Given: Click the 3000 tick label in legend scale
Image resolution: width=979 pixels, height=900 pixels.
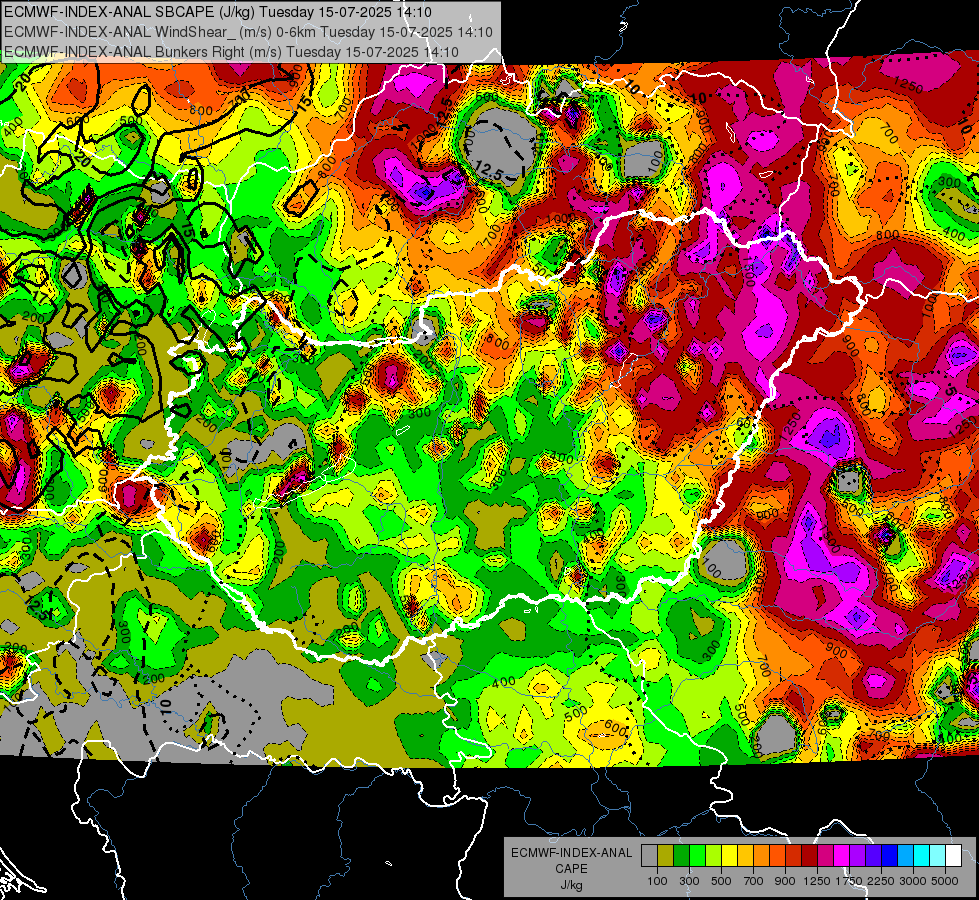Looking at the screenshot, I should (913, 881).
